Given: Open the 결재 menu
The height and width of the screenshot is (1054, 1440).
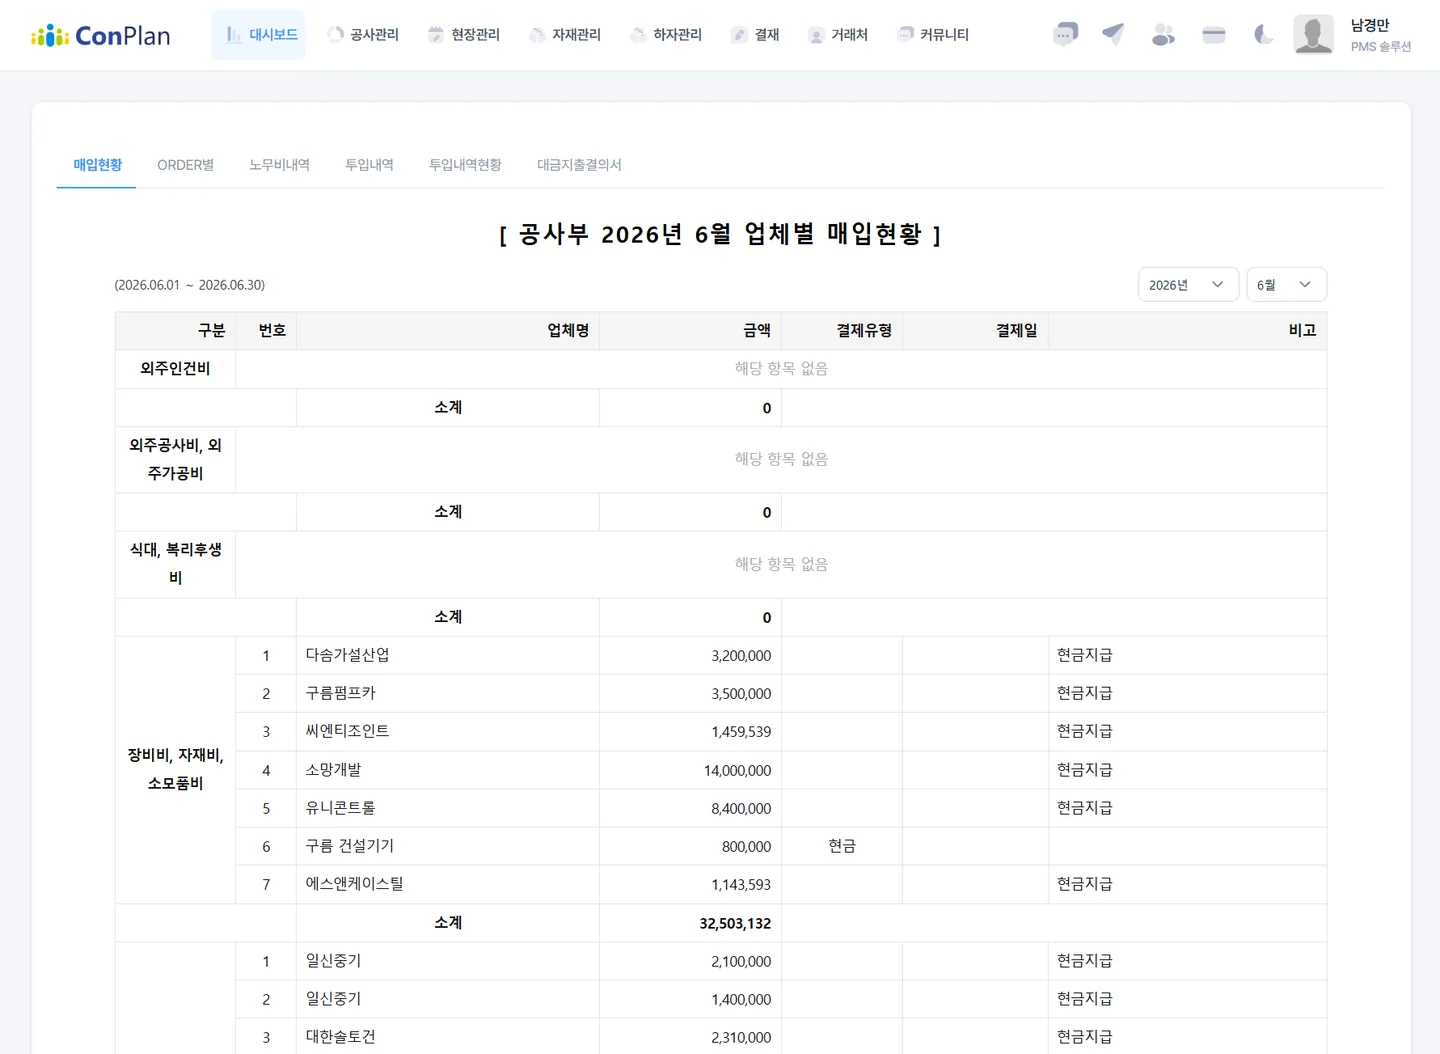Looking at the screenshot, I should [755, 35].
